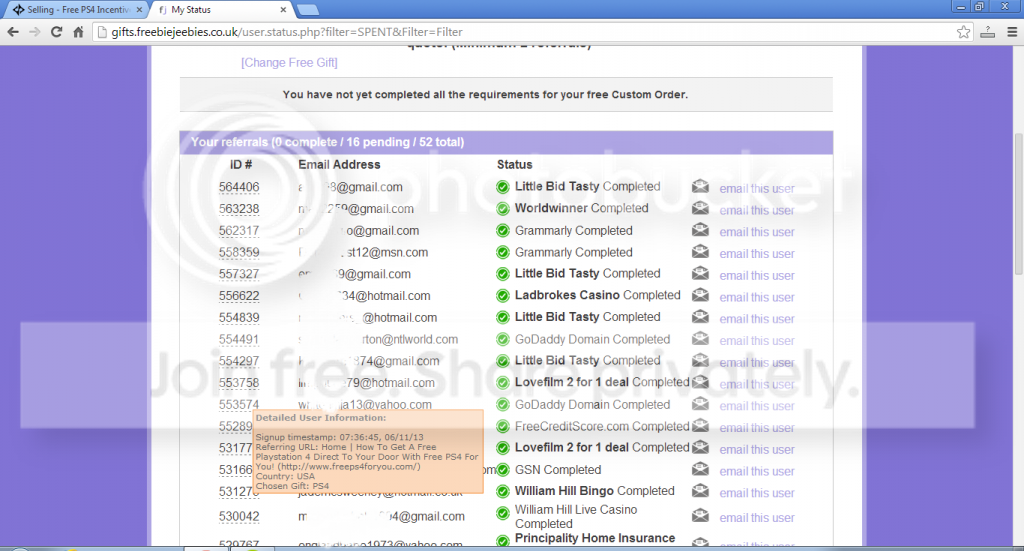Click the green check icon for Ladbrokes Casino
This screenshot has width=1024, height=551.
click(x=503, y=296)
